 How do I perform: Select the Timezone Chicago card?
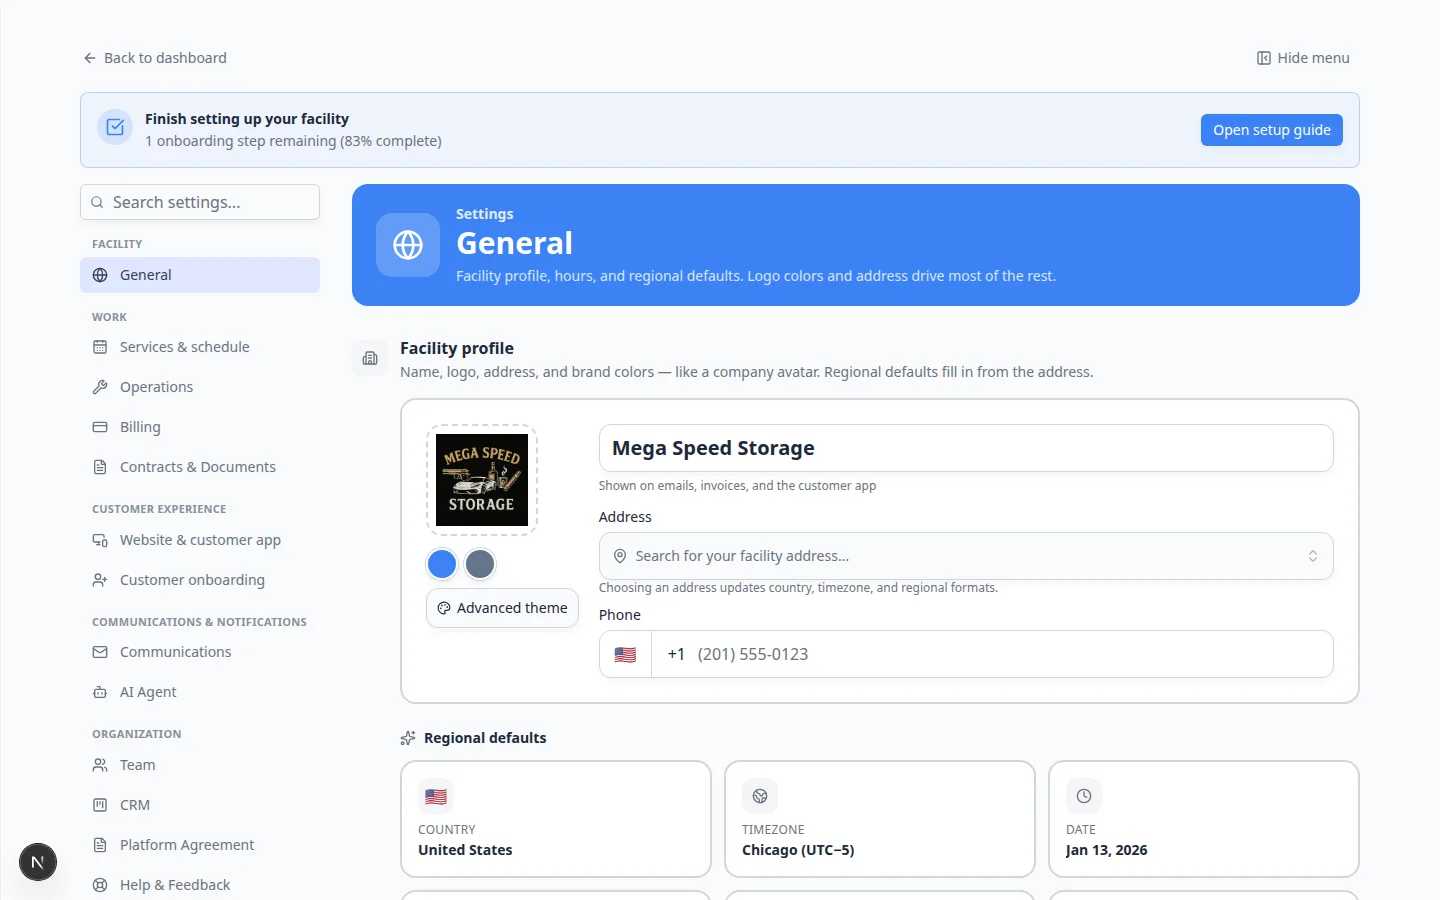[x=880, y=819]
